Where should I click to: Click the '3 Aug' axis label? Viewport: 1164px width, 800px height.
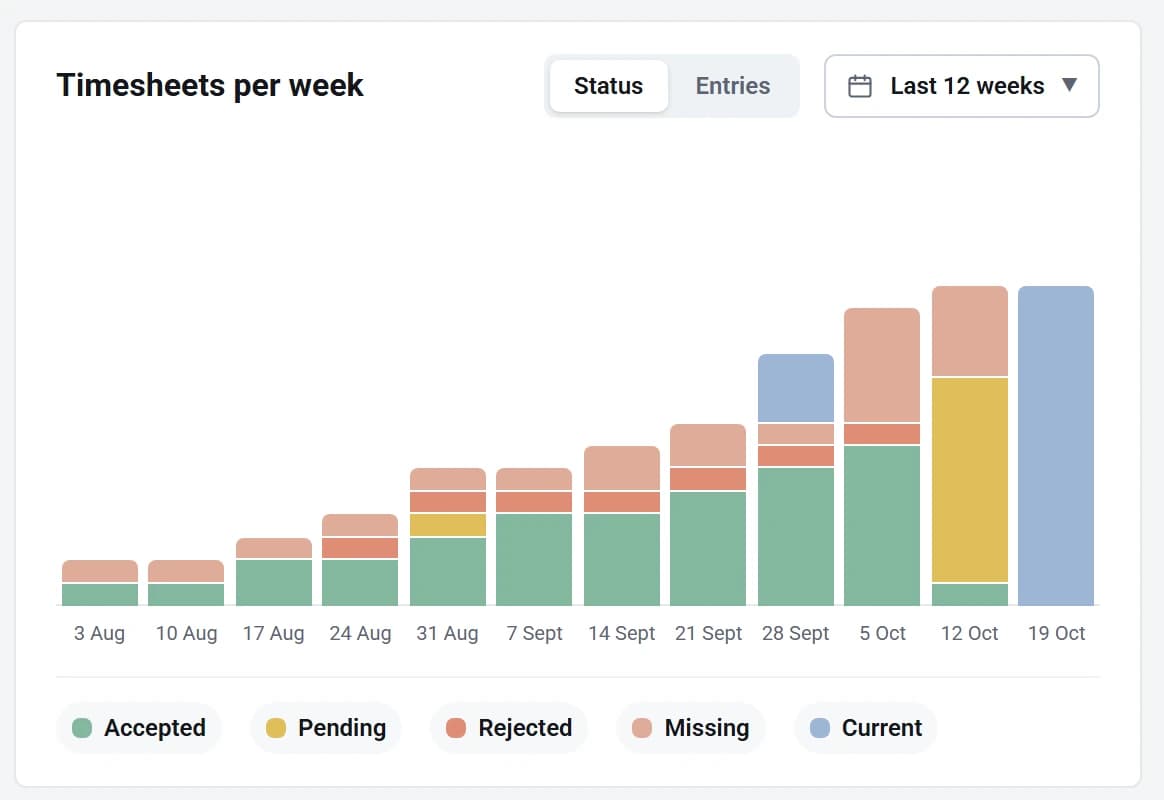point(99,634)
